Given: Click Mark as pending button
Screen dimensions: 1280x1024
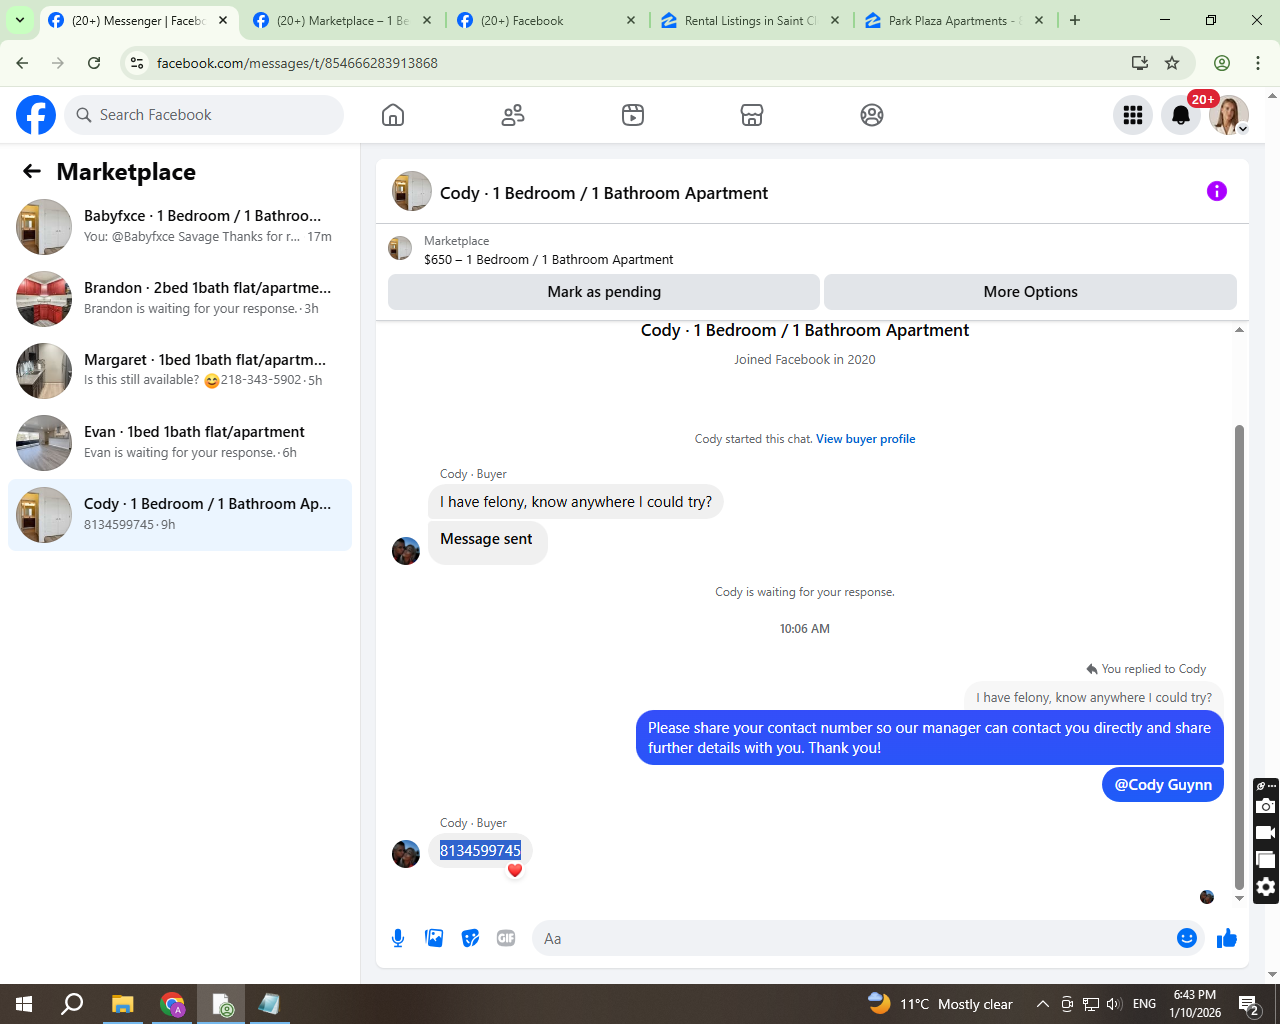Looking at the screenshot, I should 604,292.
